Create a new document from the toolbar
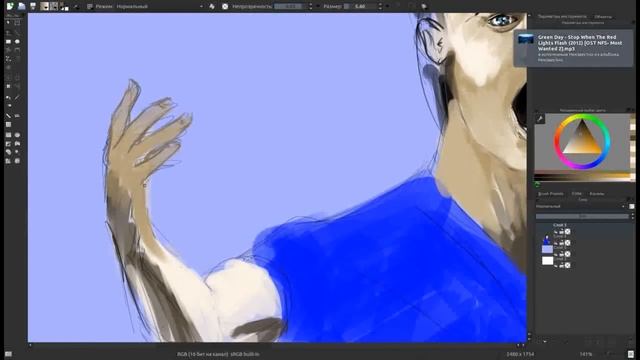The height and width of the screenshot is (360, 640). click(x=10, y=6)
